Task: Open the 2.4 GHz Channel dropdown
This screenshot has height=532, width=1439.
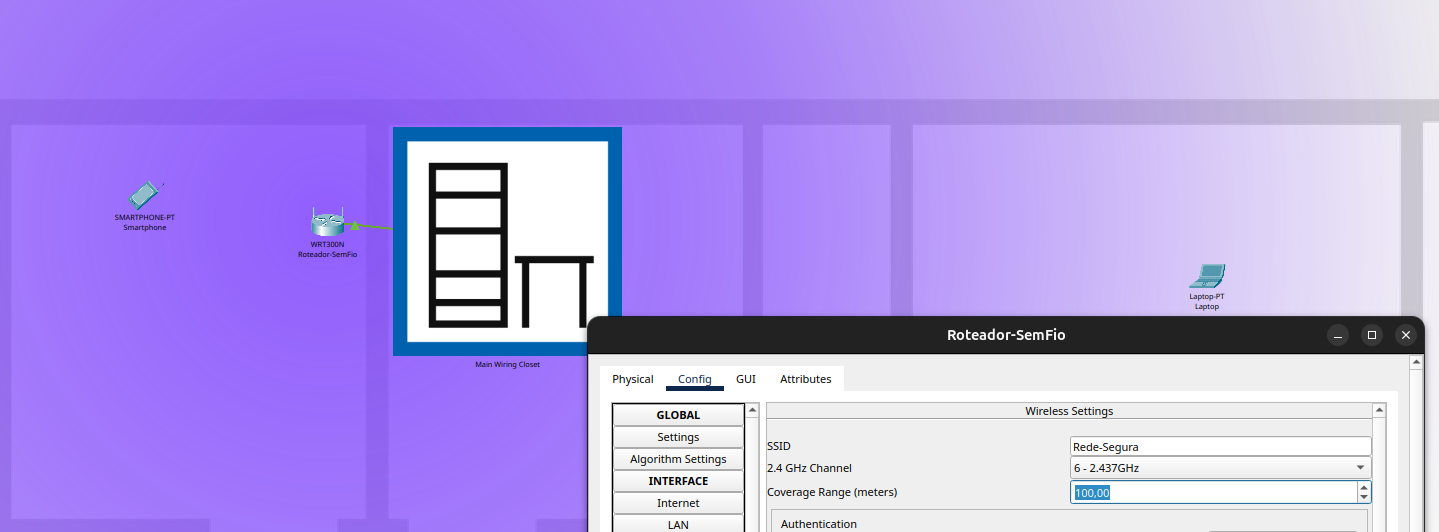Action: tap(1220, 468)
